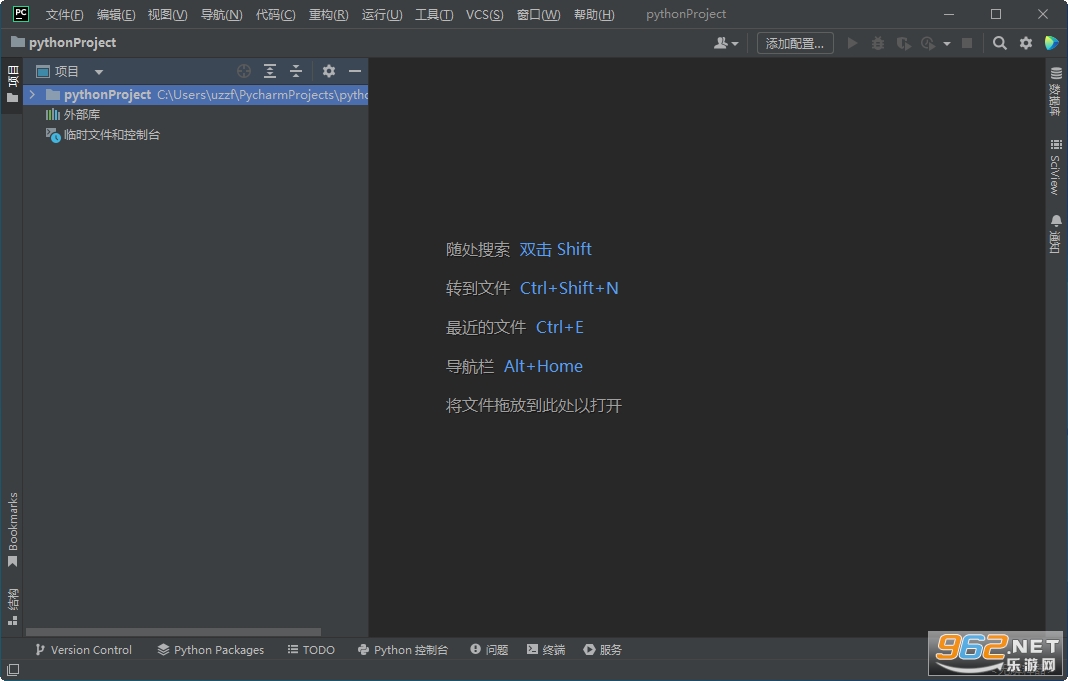
Task: Open the 帮助(H) menu
Action: (x=594, y=14)
